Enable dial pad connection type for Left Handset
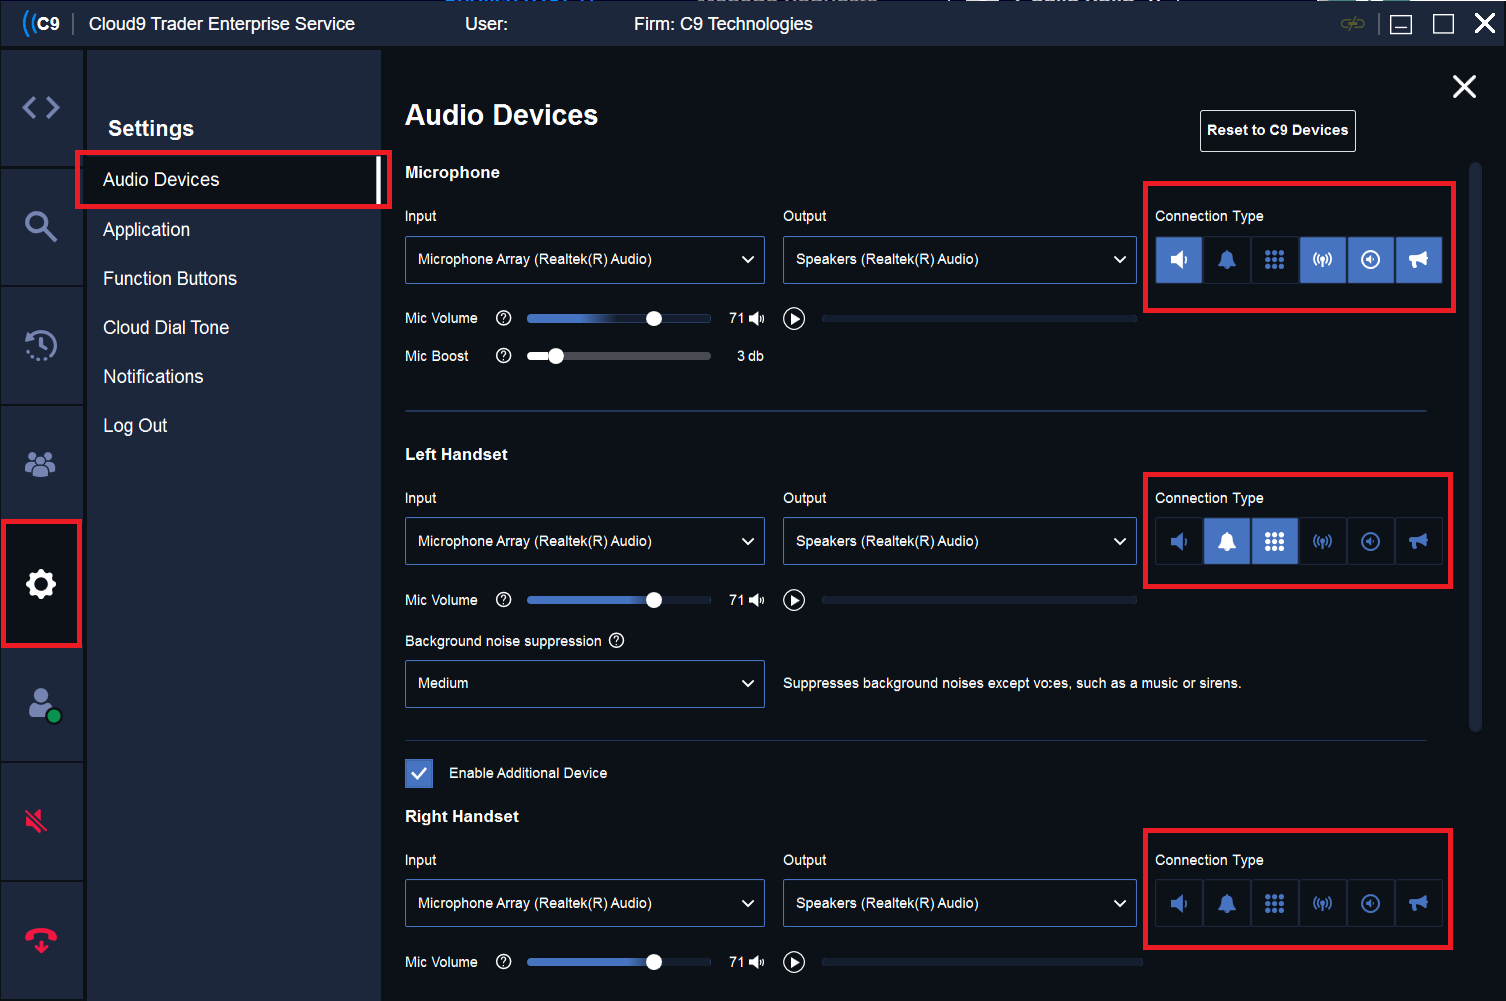 click(x=1275, y=541)
